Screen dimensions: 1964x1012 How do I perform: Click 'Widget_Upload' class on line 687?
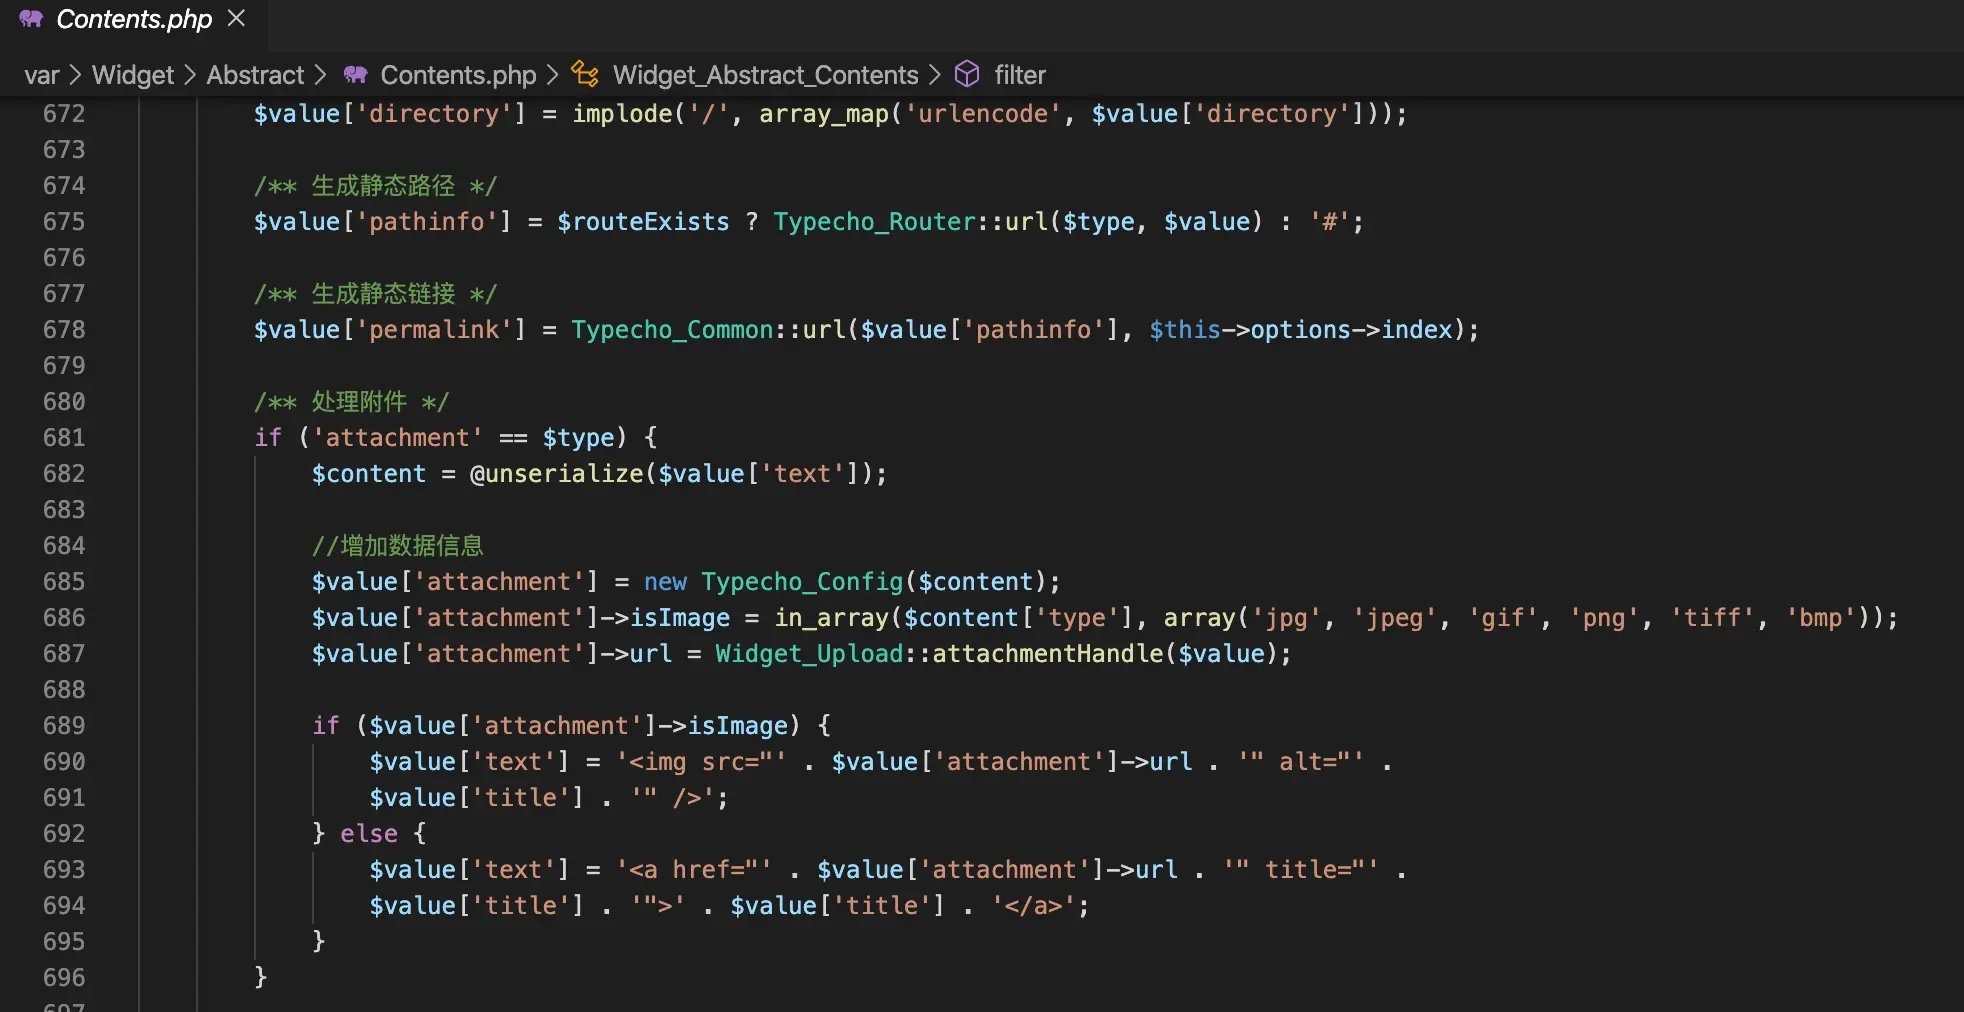point(809,654)
